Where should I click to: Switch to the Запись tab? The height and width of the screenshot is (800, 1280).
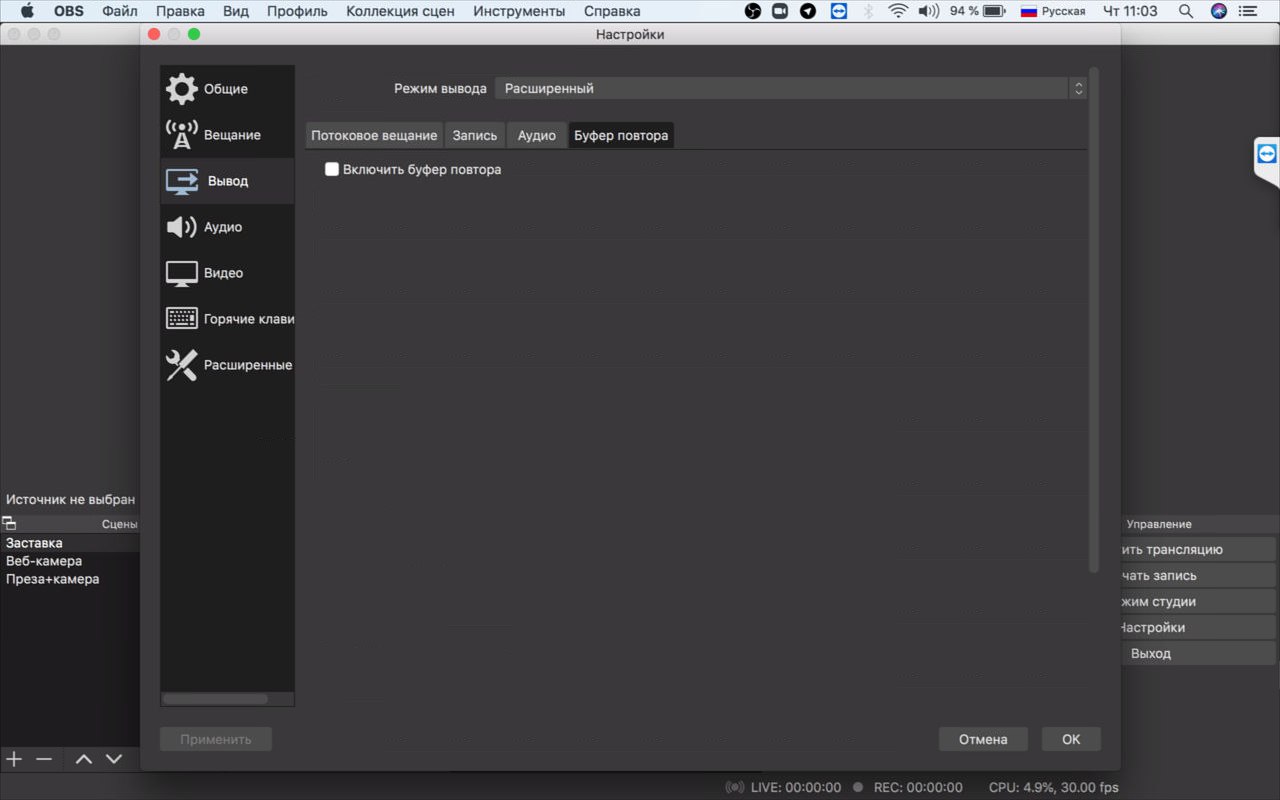click(x=475, y=135)
